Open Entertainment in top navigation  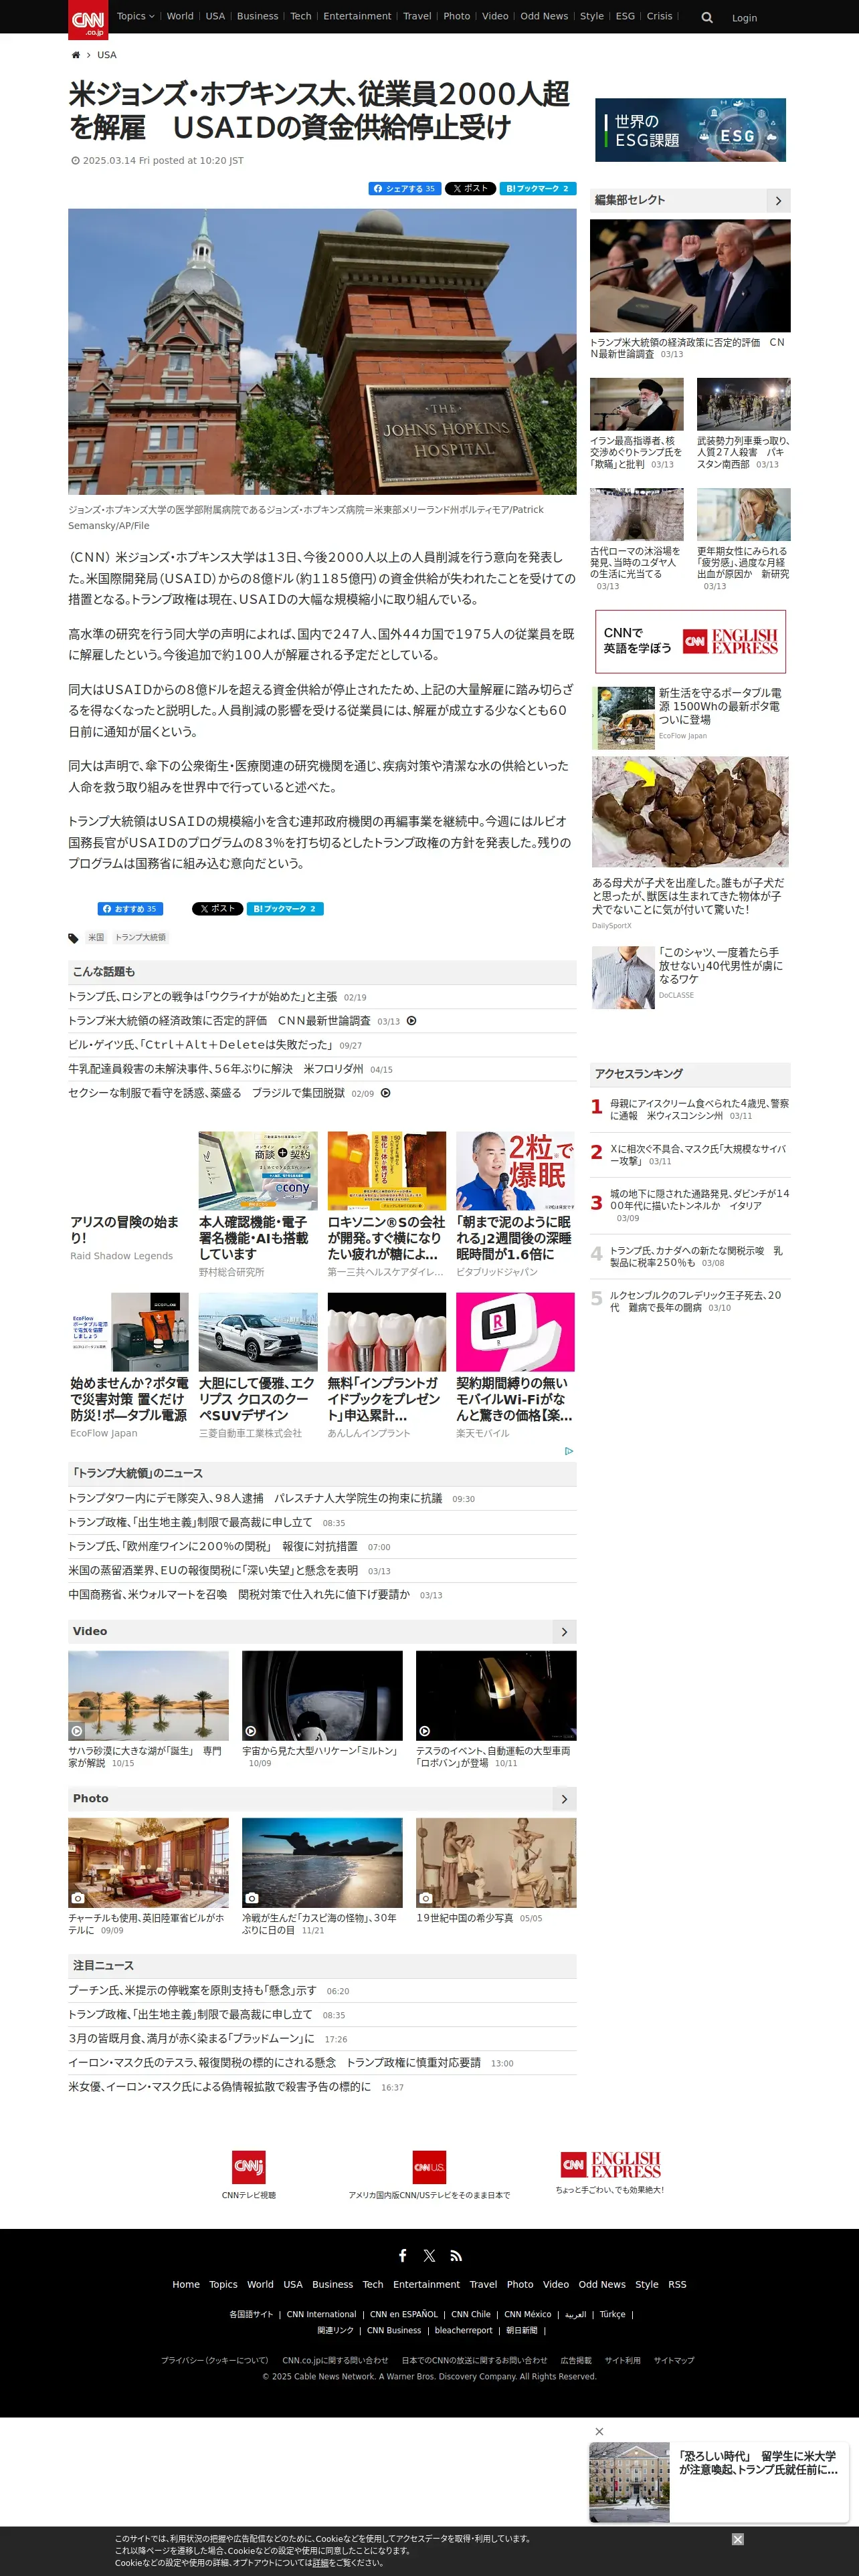(357, 16)
